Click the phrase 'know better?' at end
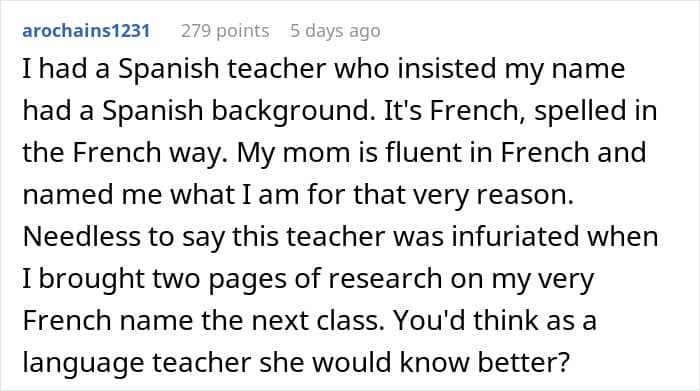 click(484, 362)
